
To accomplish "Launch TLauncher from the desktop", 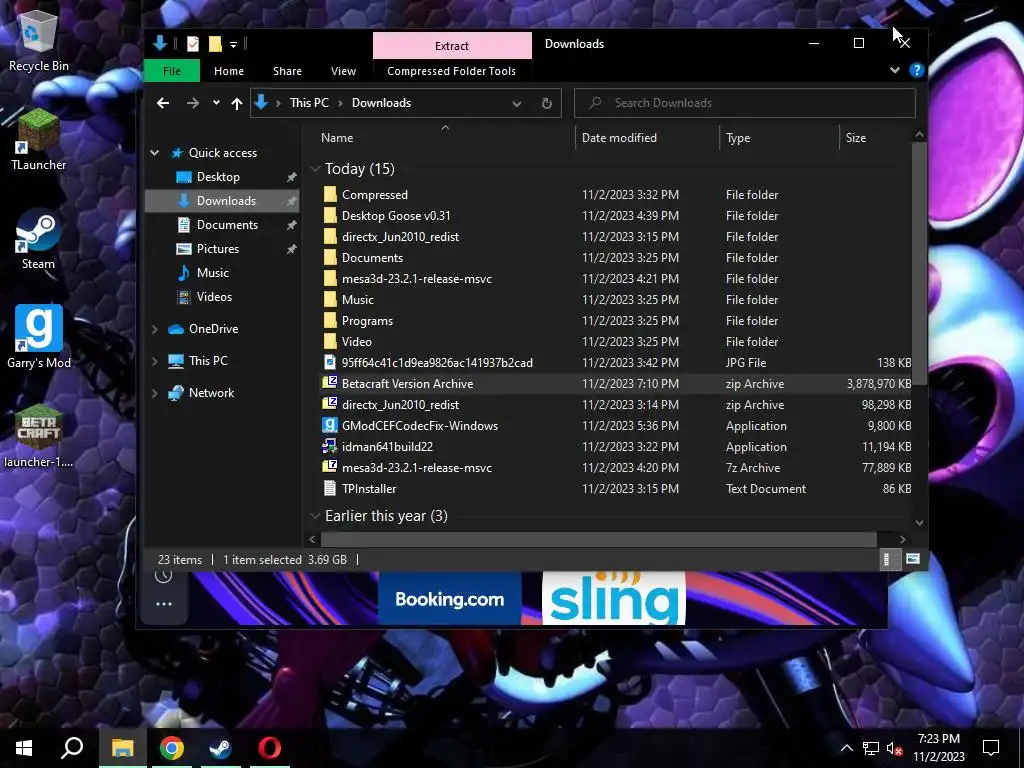I will [39, 140].
